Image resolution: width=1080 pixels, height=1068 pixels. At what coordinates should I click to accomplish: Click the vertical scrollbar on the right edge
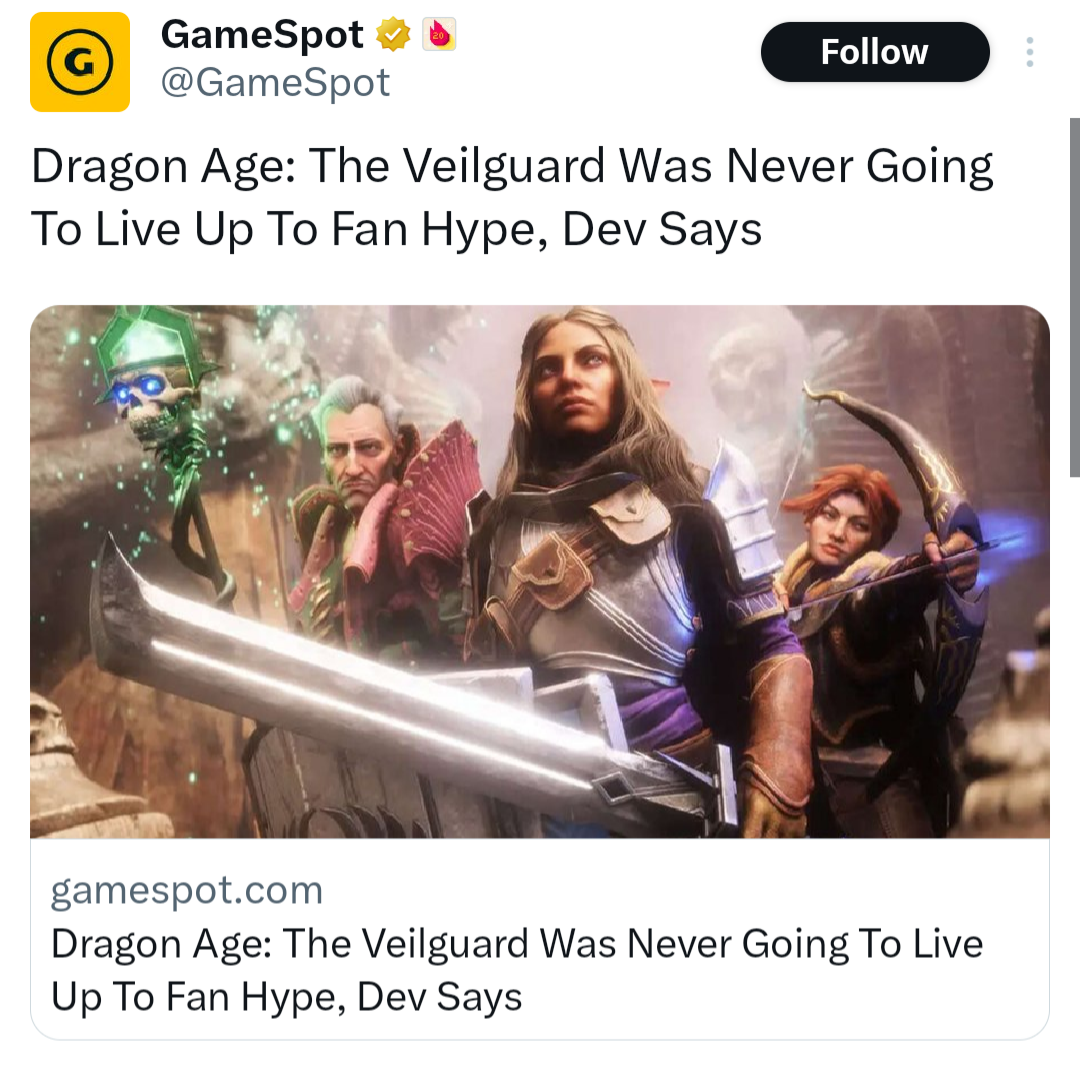coord(1074,297)
